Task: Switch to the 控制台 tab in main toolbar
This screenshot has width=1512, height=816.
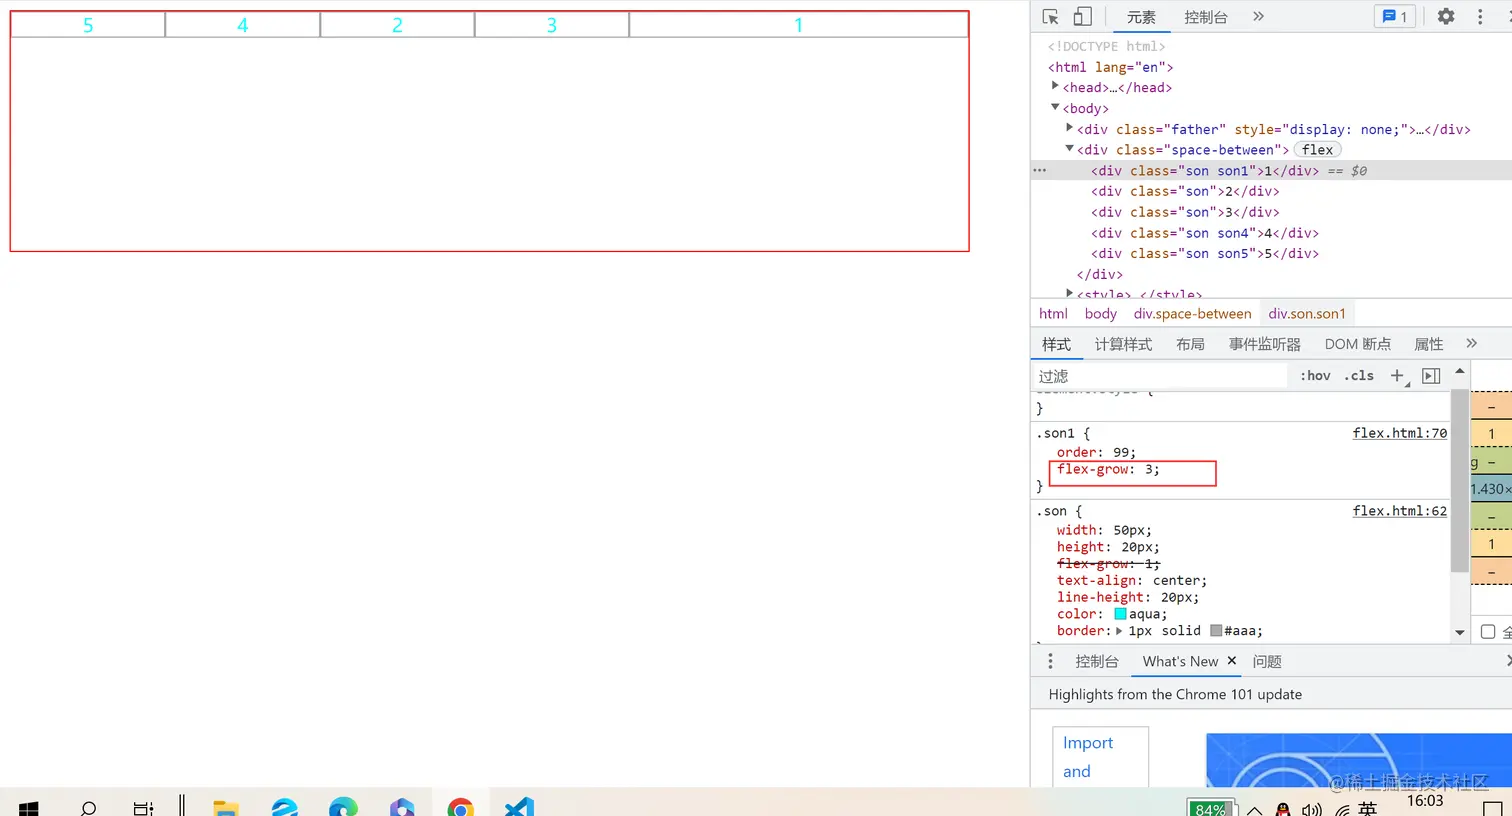Action: click(1206, 17)
